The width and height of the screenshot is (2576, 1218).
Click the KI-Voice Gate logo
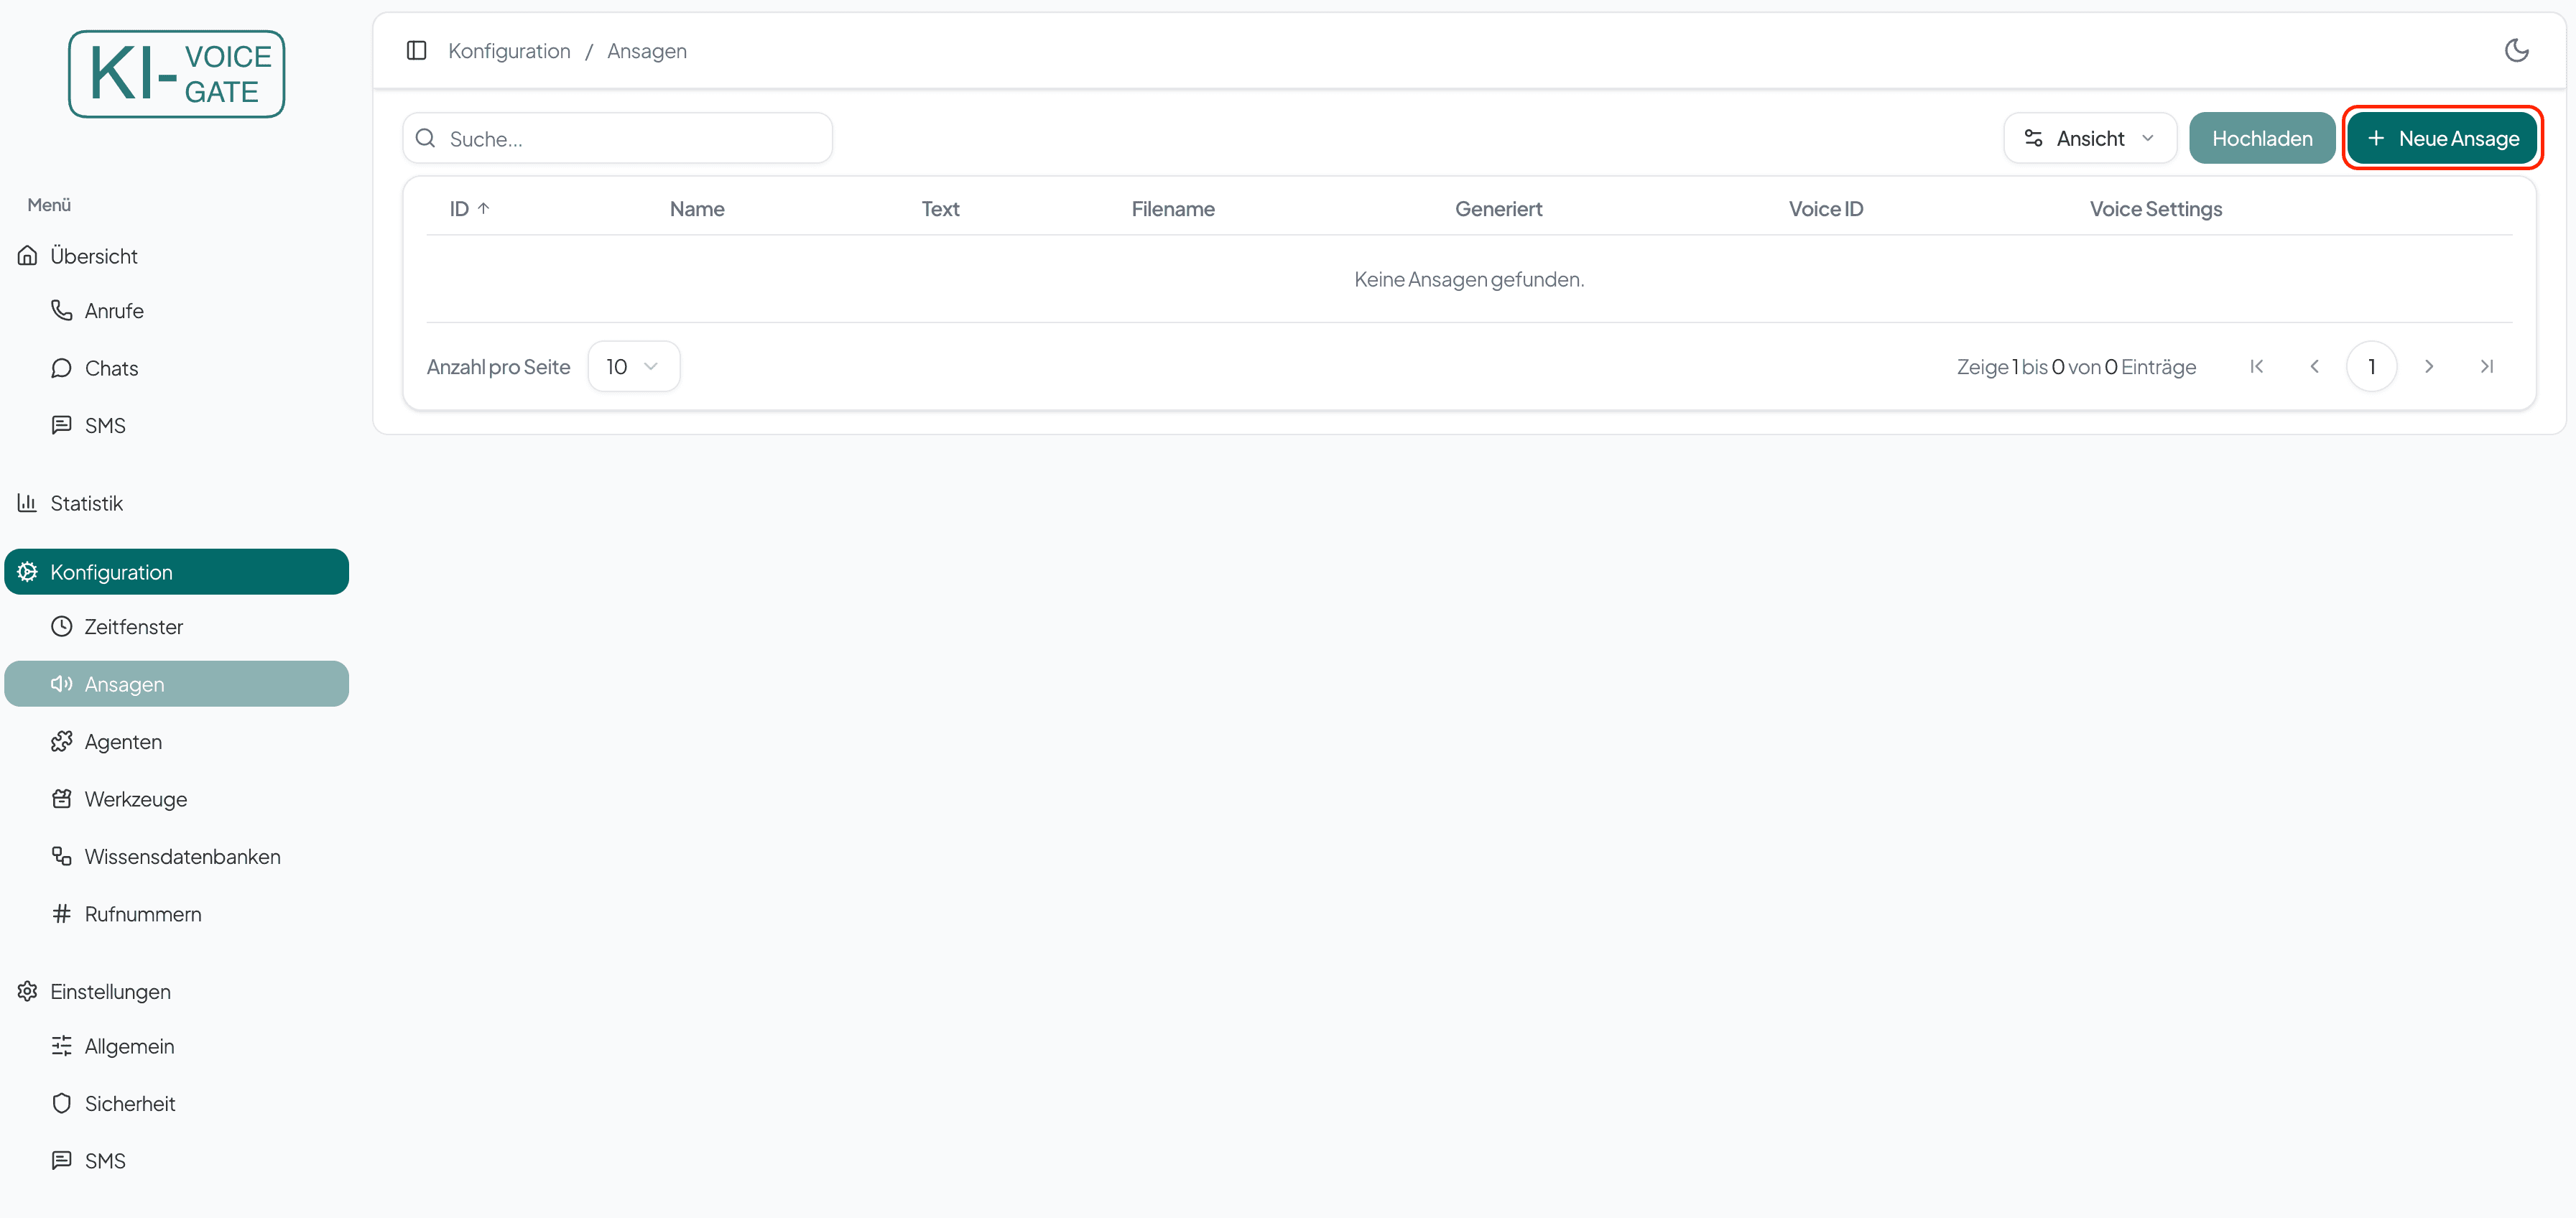(x=176, y=74)
